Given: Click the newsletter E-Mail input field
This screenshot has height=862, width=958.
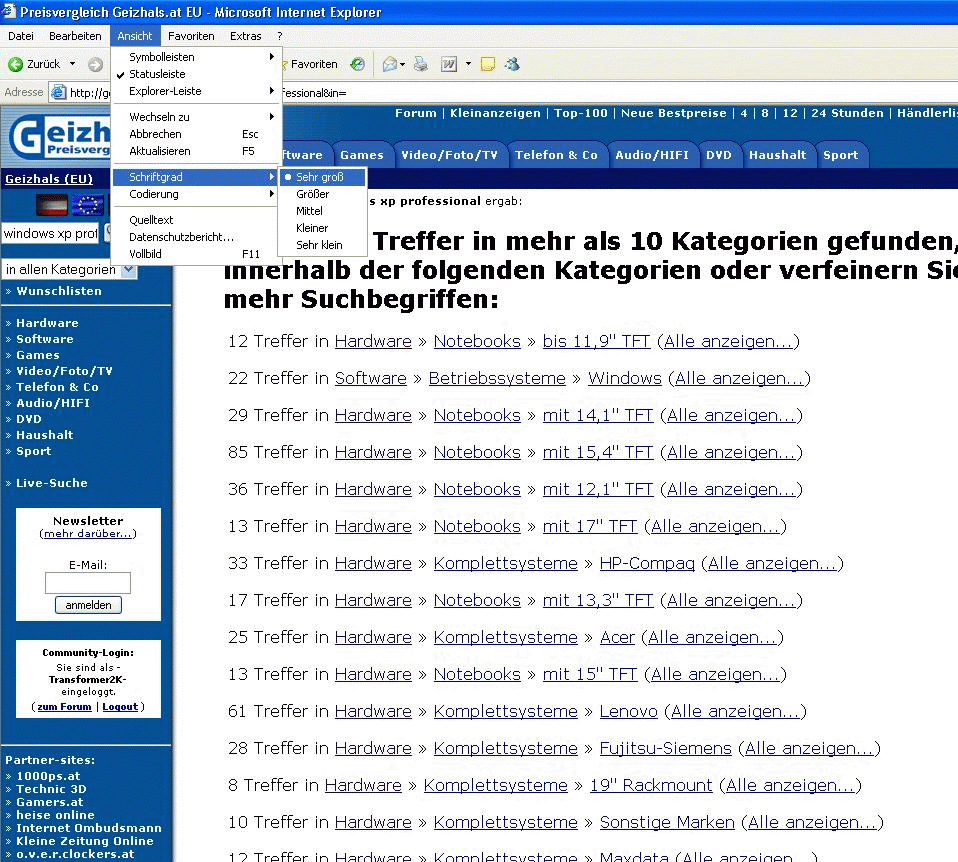Looking at the screenshot, I should pyautogui.click(x=88, y=583).
